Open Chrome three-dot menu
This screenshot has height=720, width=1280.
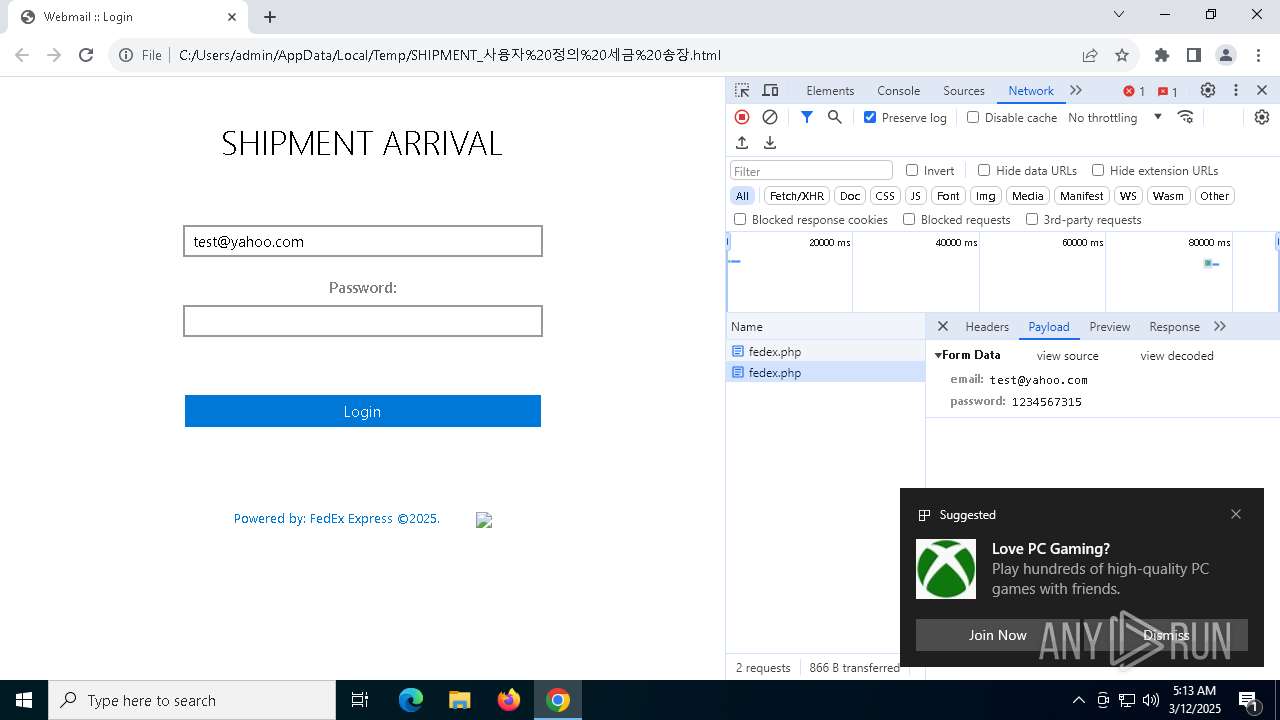pyautogui.click(x=1258, y=55)
